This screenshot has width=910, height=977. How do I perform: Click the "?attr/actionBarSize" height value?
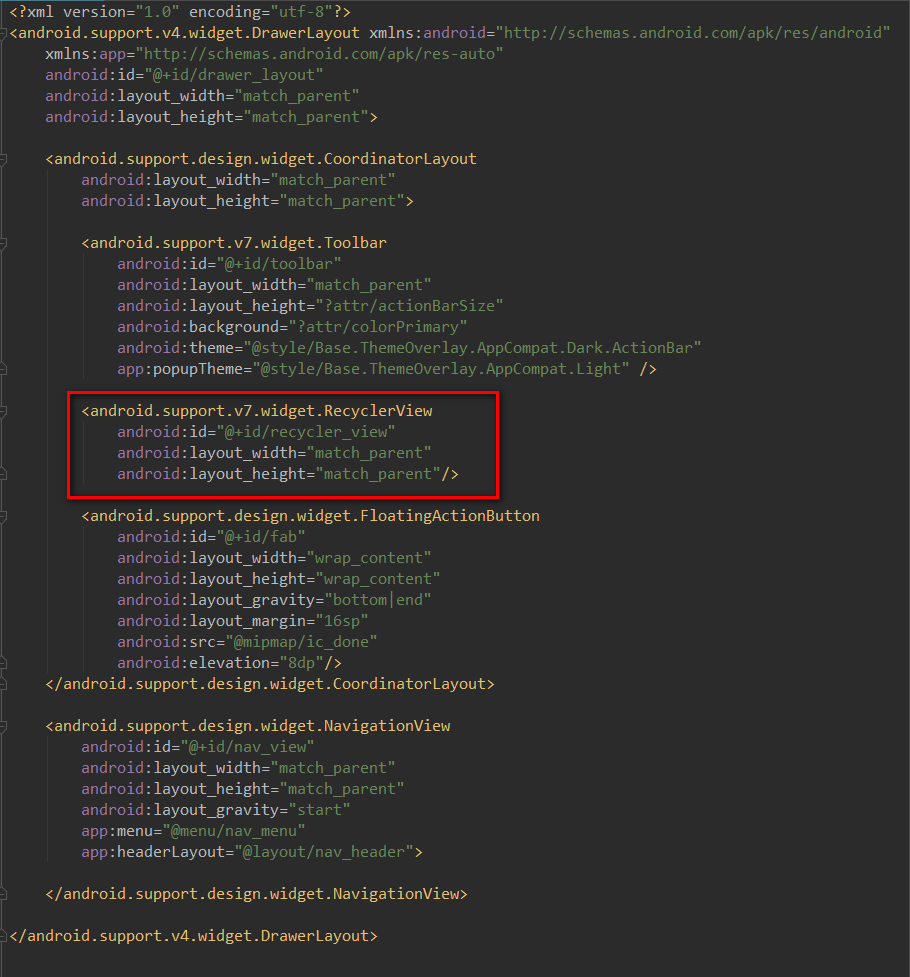(409, 306)
